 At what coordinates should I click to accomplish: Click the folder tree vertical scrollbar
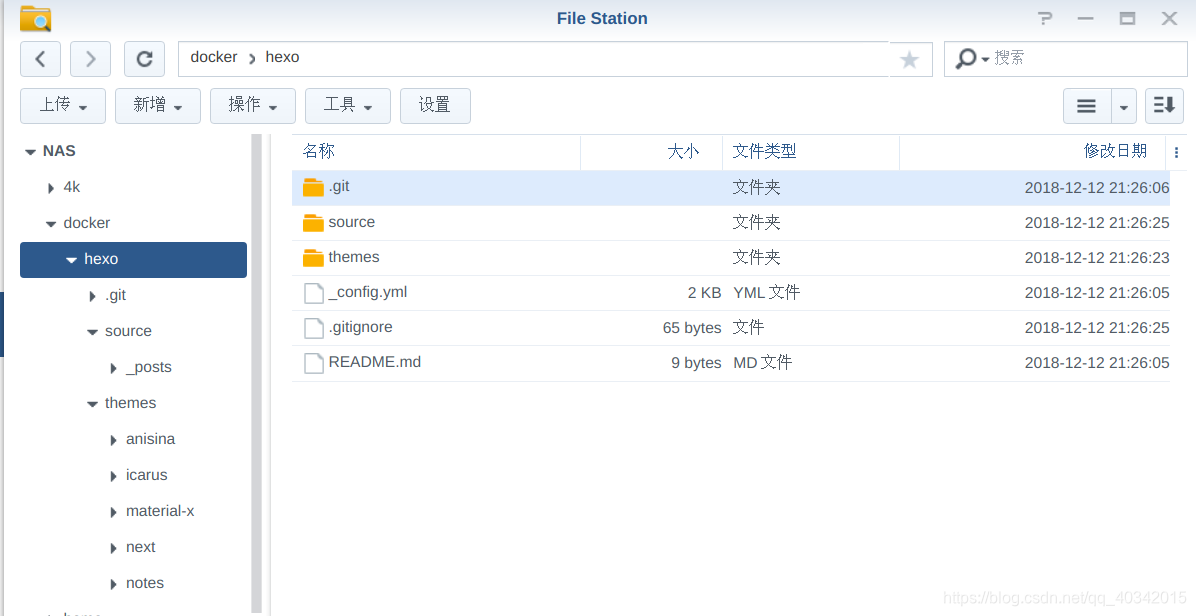click(x=257, y=374)
